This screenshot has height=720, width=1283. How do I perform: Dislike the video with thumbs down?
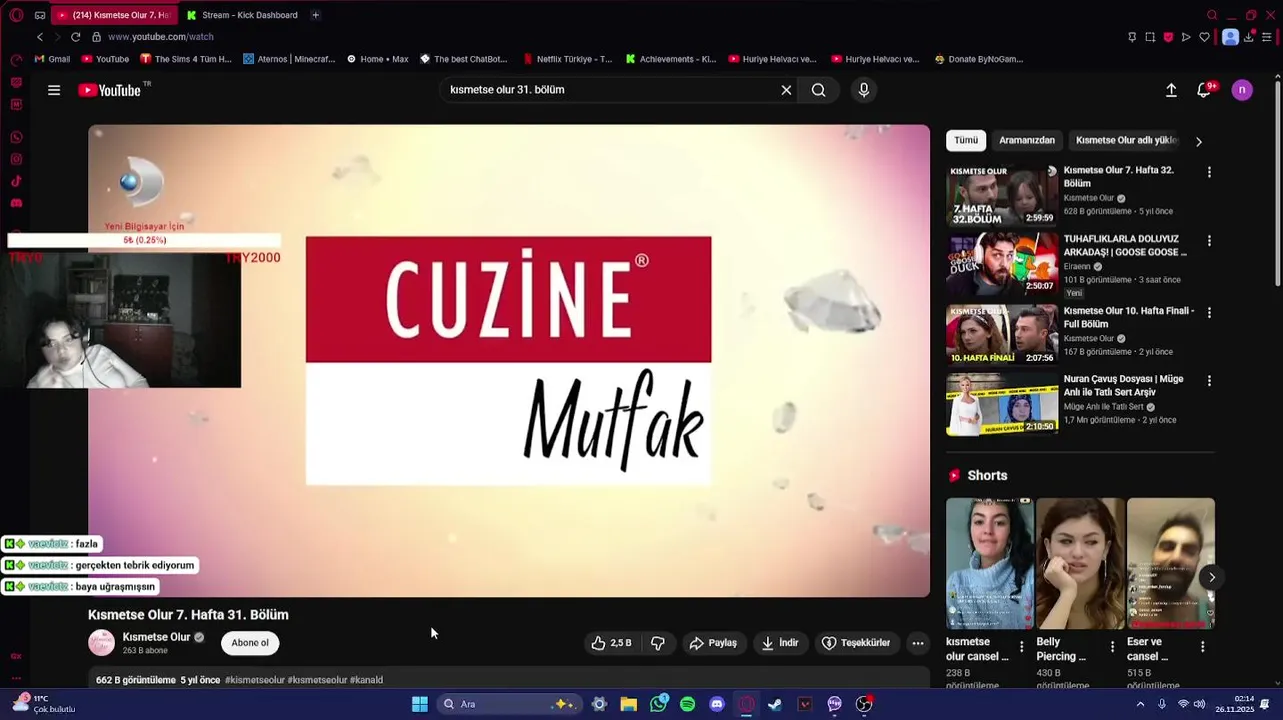[657, 643]
